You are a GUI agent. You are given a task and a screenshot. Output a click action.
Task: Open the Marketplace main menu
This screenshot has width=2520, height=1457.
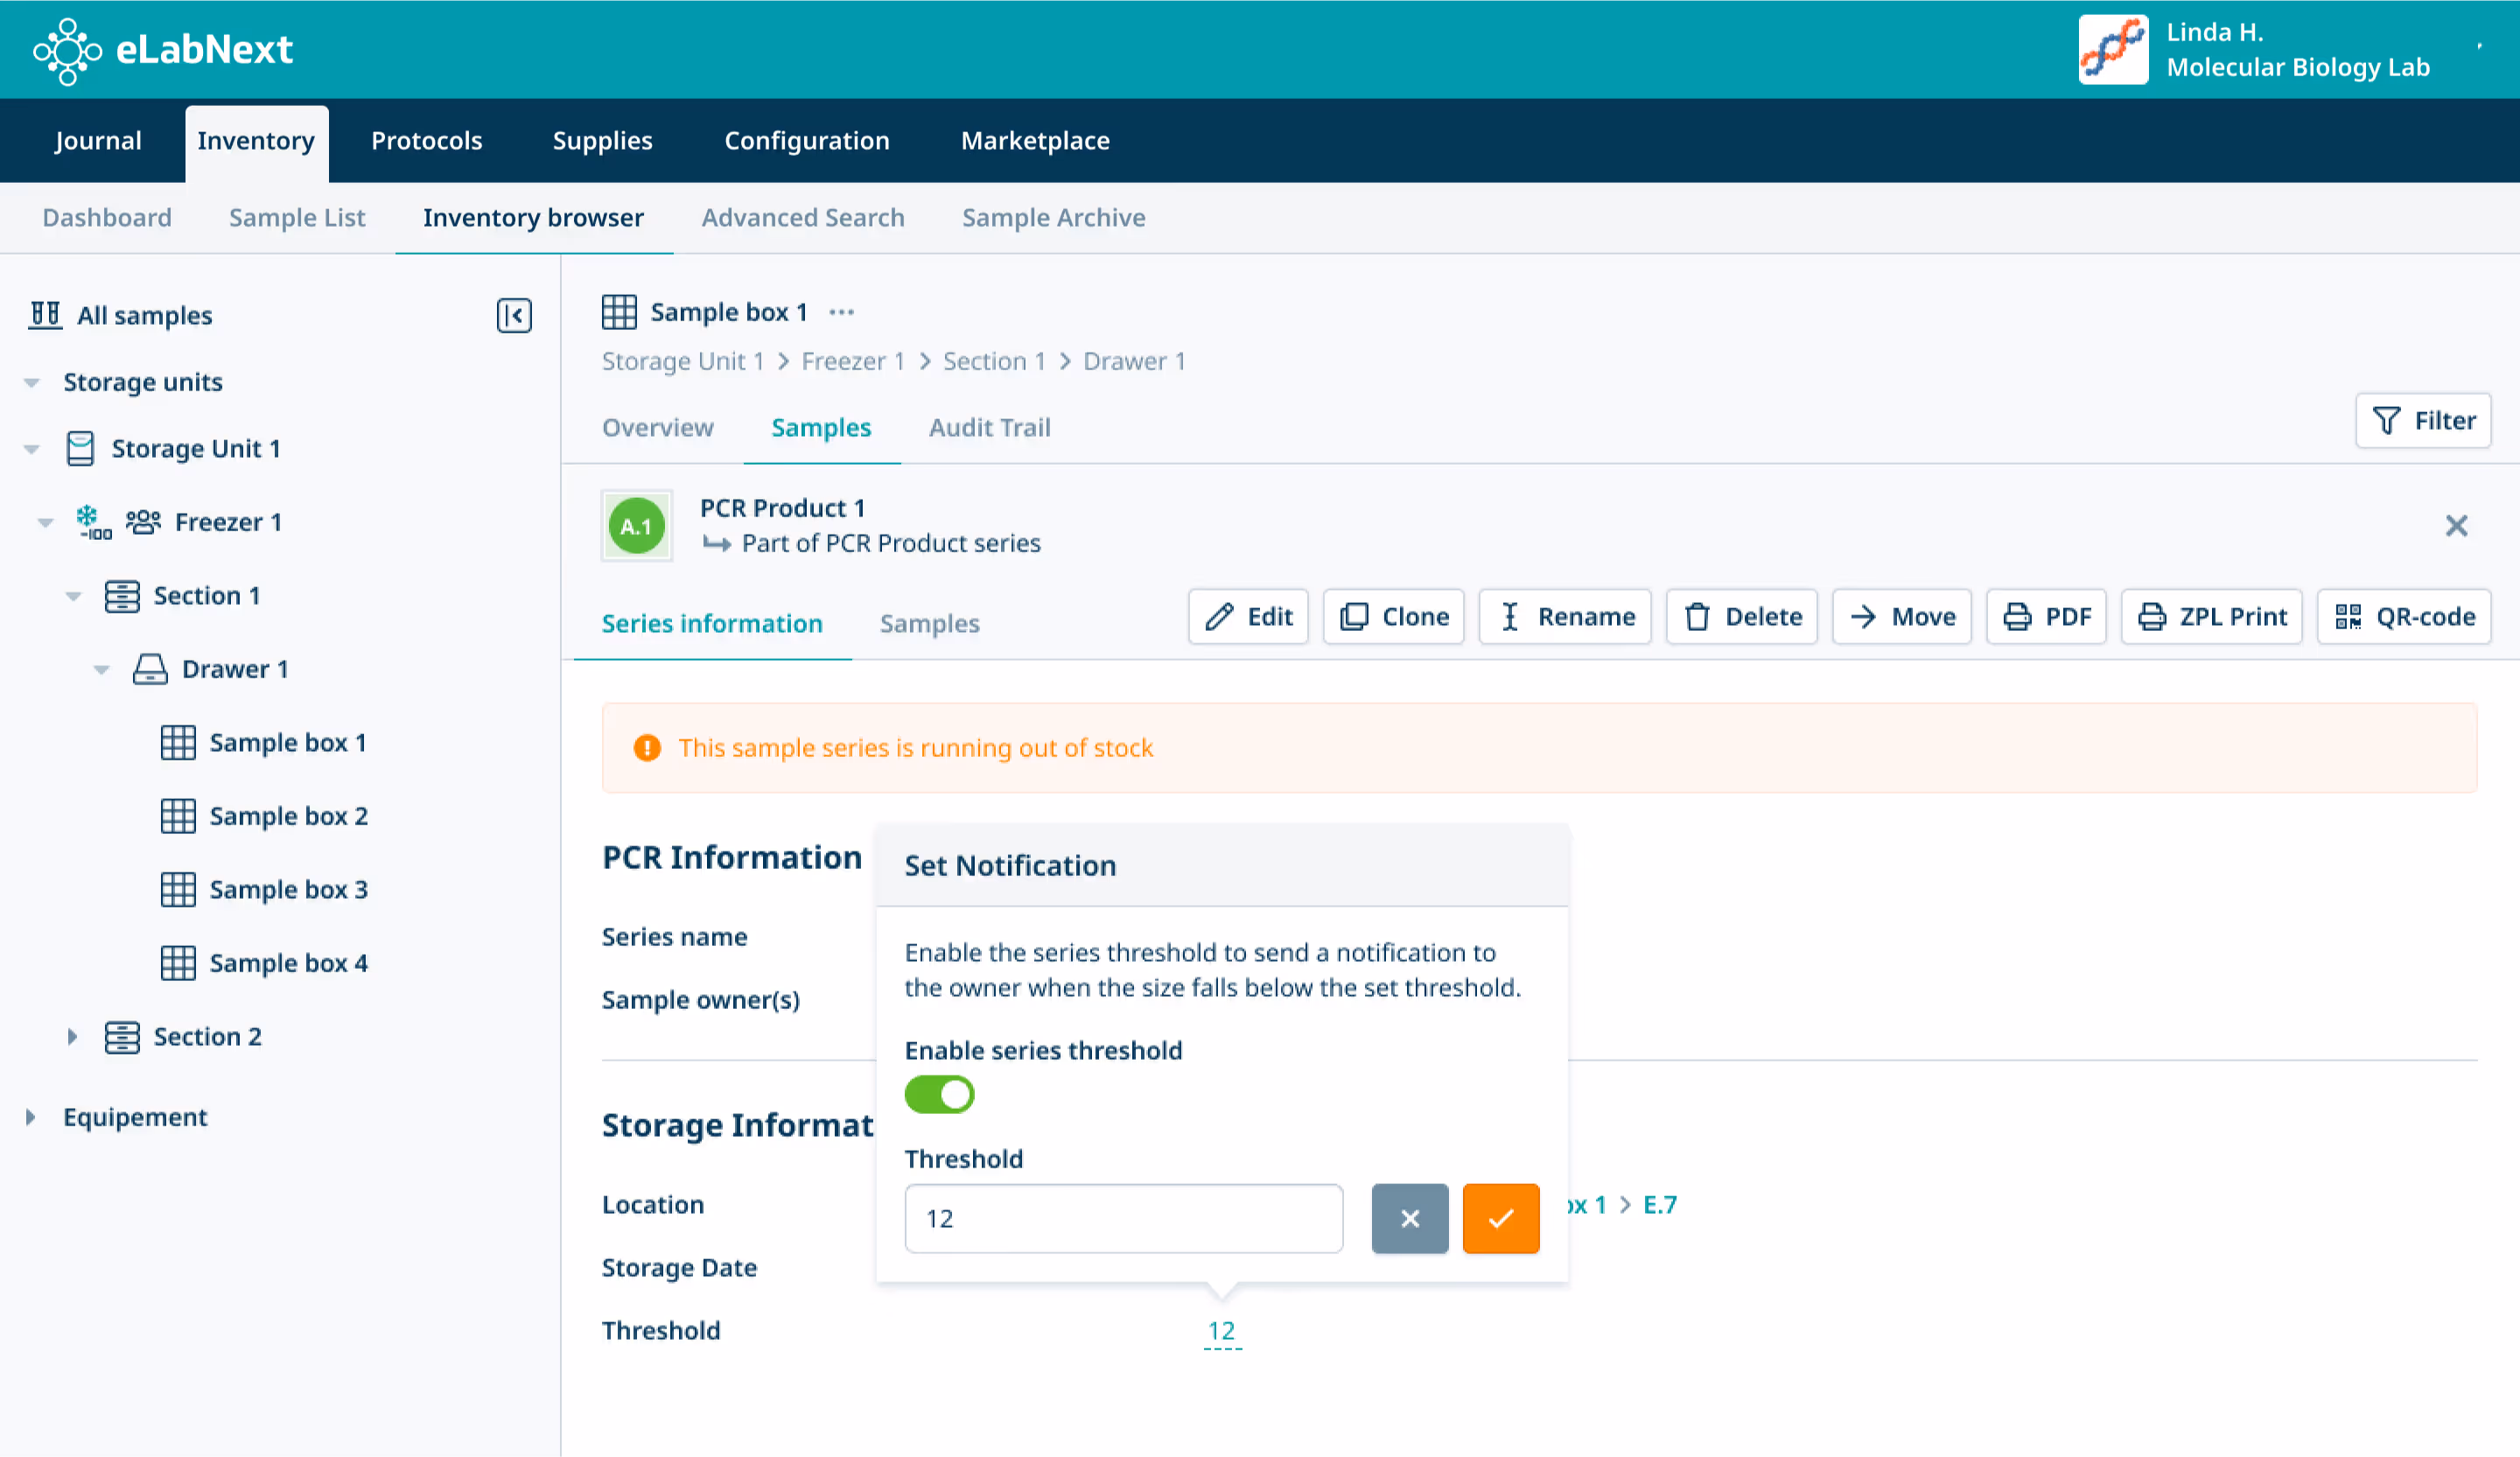pos(1036,141)
